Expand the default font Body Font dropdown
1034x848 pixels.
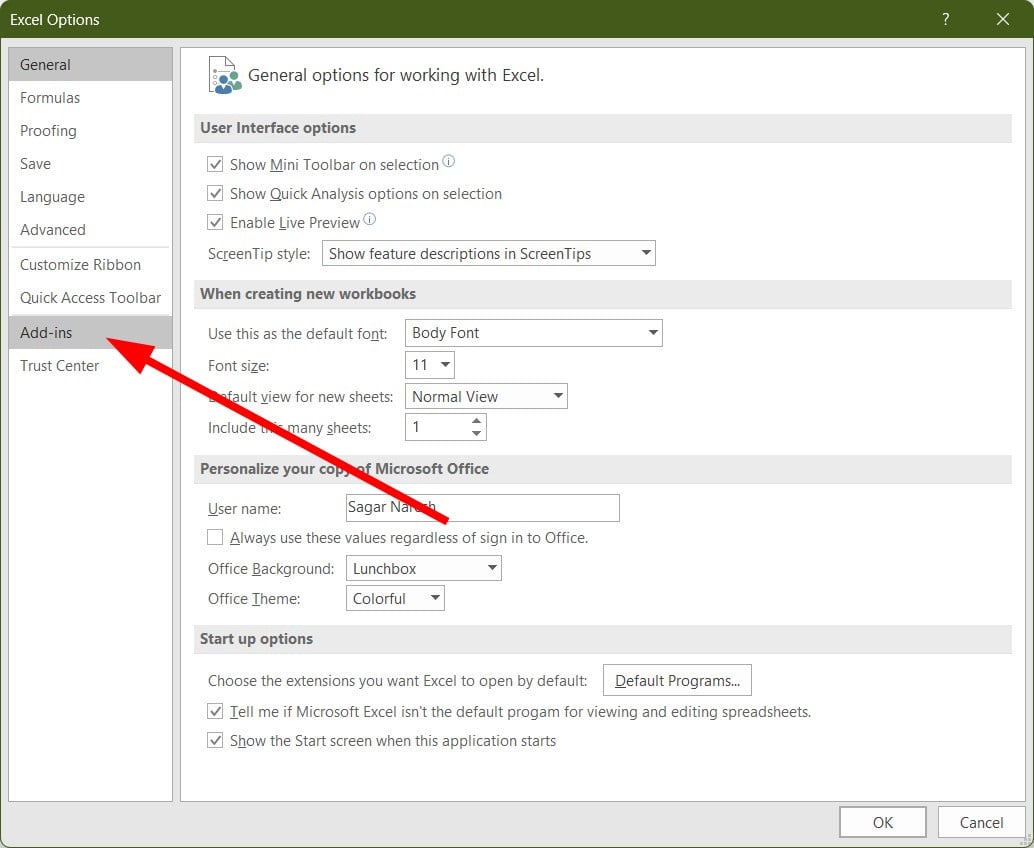pos(533,333)
